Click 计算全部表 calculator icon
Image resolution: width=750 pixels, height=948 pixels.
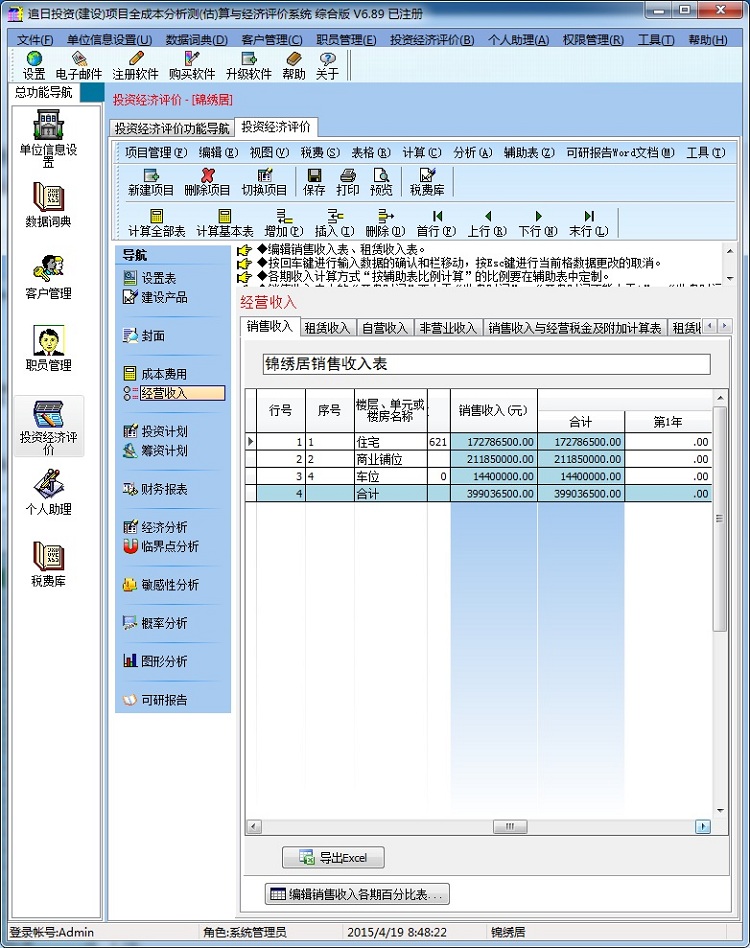coord(157,223)
